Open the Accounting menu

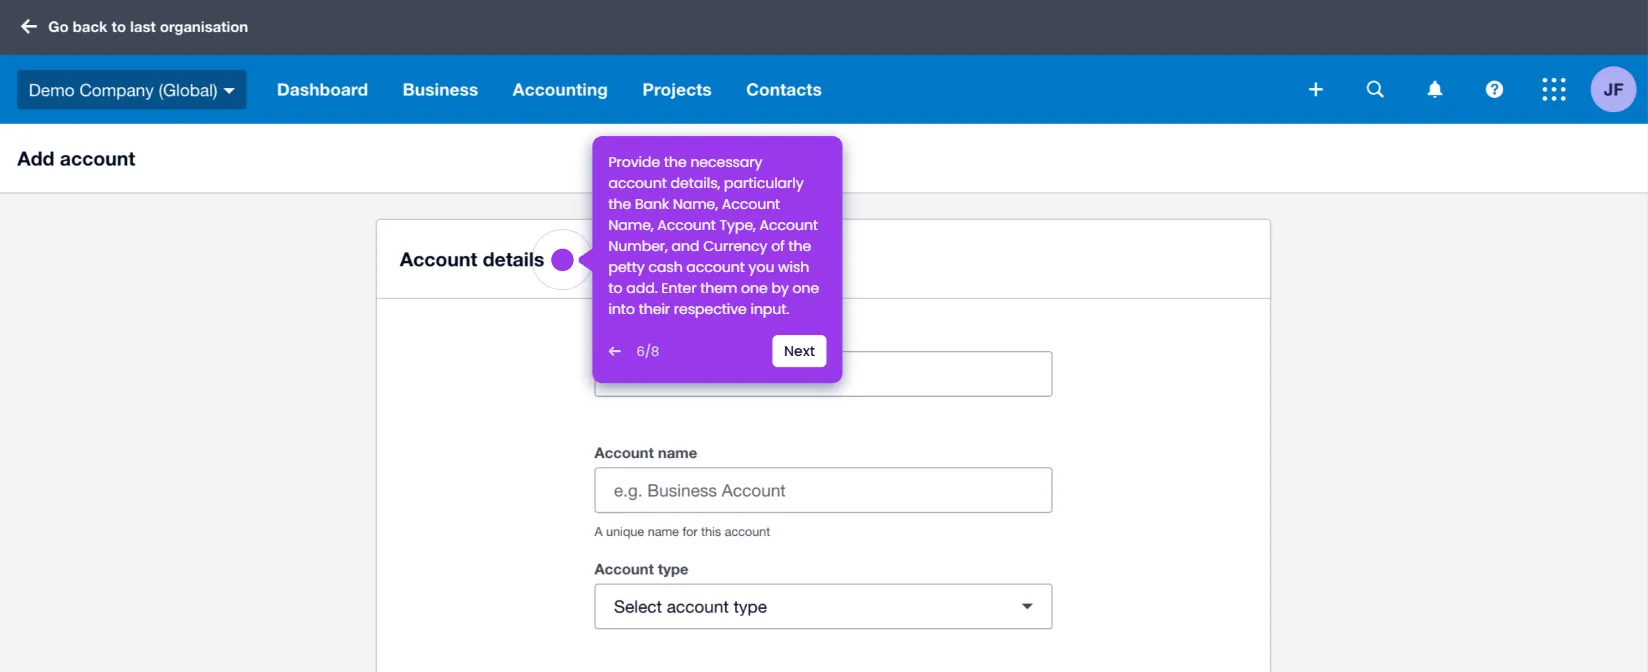click(560, 90)
